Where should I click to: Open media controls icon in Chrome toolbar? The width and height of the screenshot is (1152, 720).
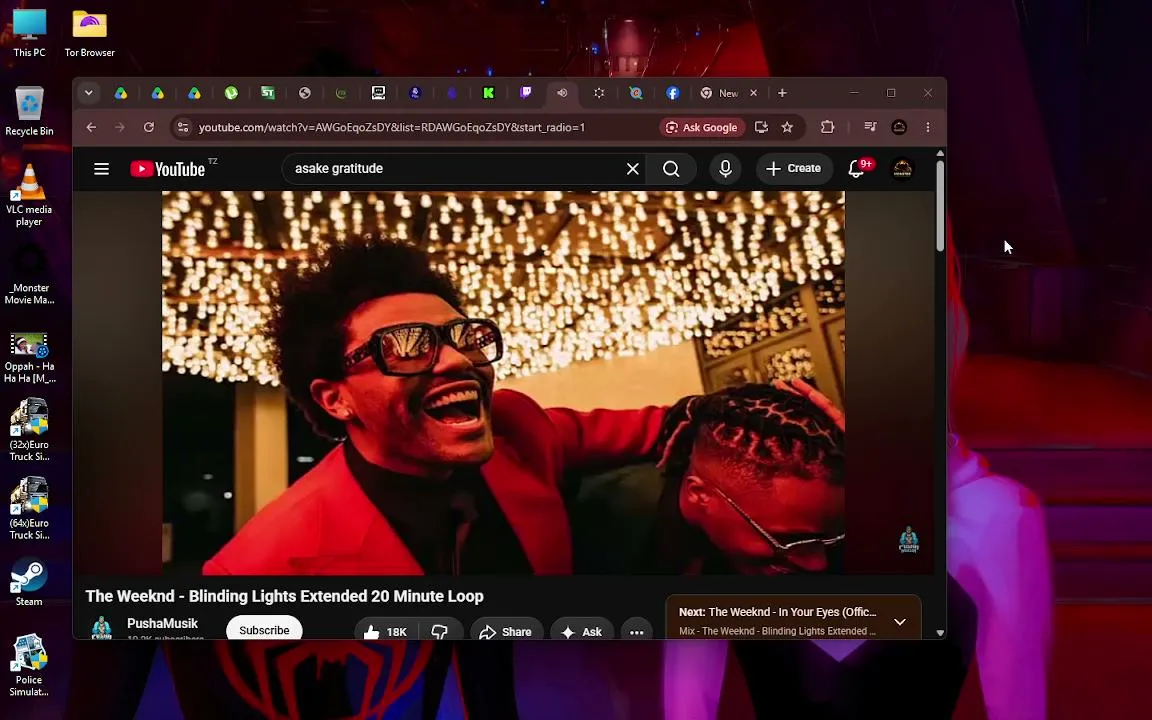click(x=870, y=127)
